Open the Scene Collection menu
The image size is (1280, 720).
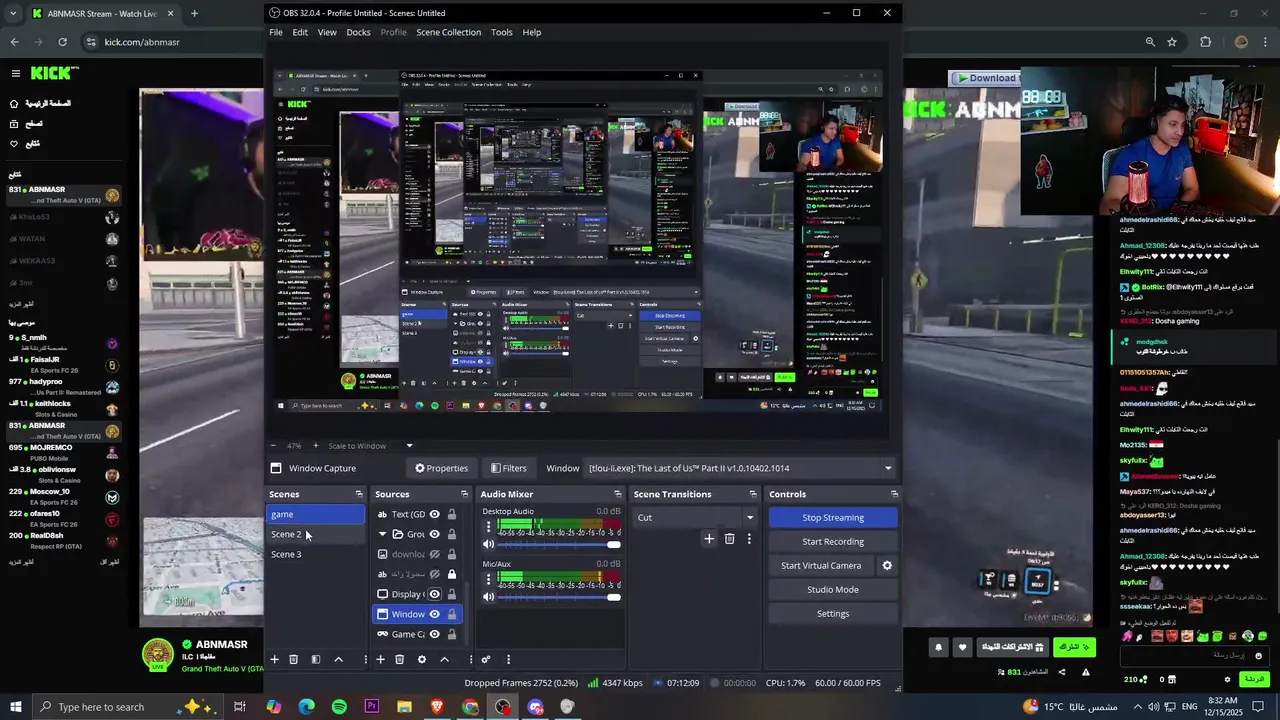point(448,32)
